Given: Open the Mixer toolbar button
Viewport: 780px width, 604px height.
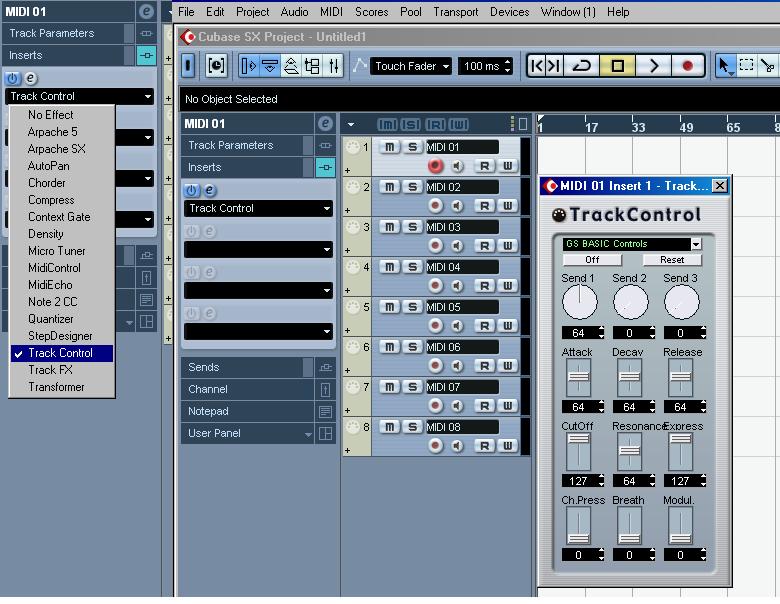Looking at the screenshot, I should (x=334, y=66).
